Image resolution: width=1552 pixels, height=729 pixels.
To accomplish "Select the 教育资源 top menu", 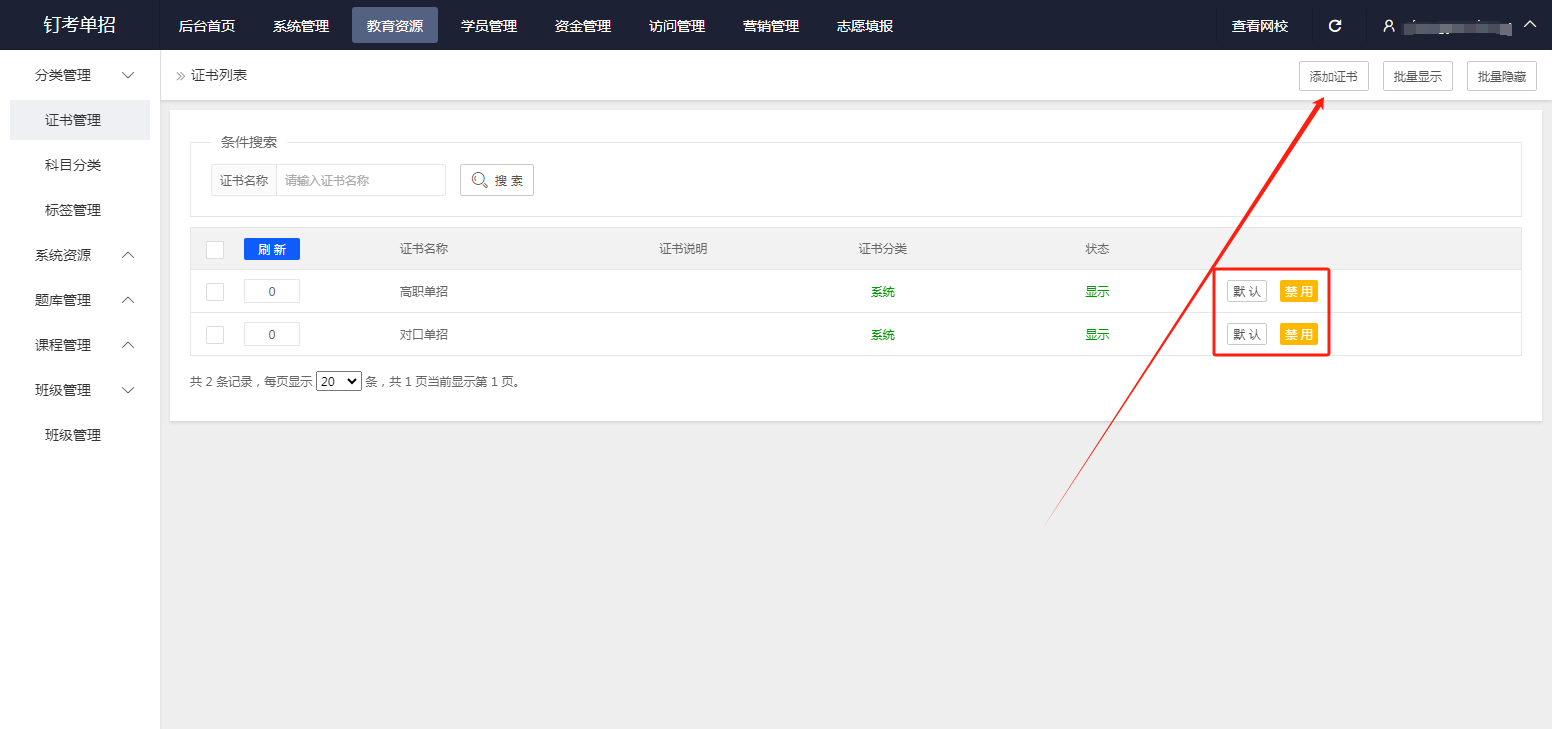I will point(395,26).
